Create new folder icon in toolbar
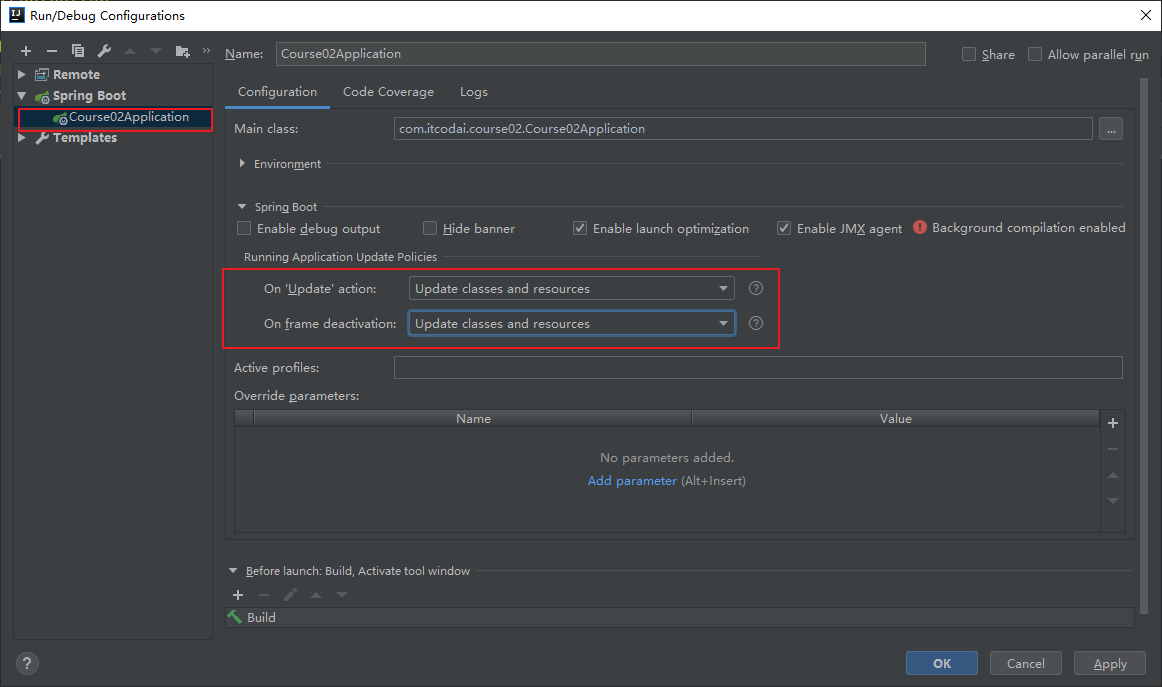 coord(182,51)
